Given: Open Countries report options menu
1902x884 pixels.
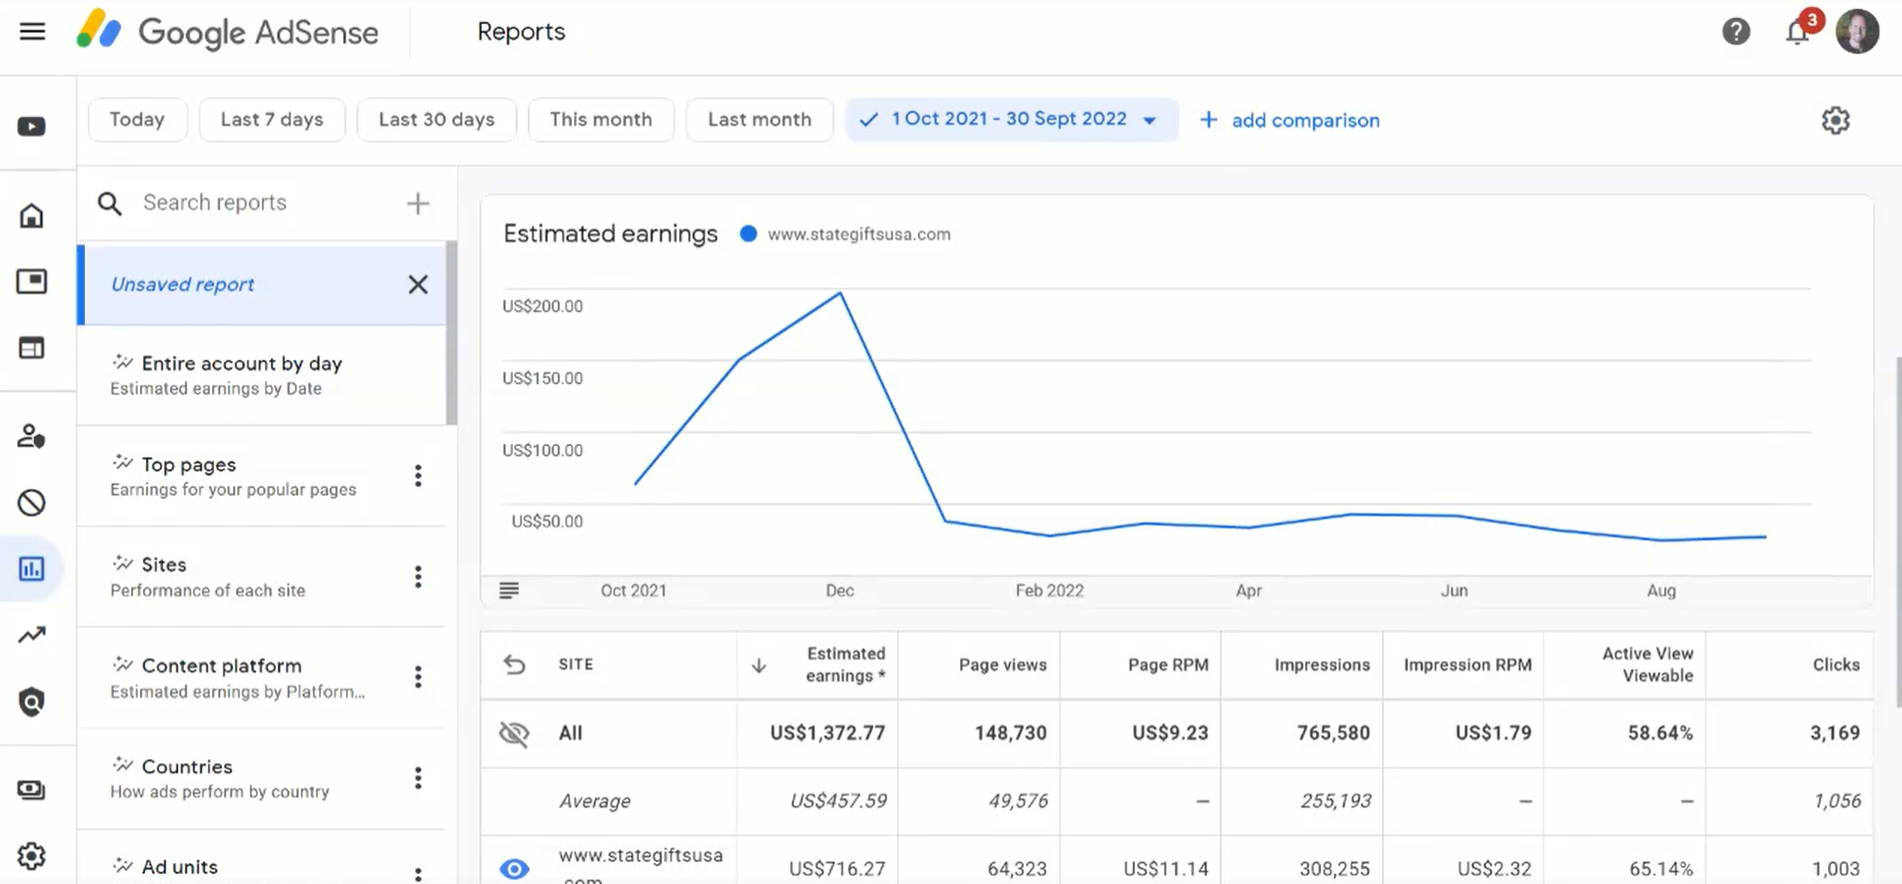Looking at the screenshot, I should [x=418, y=778].
